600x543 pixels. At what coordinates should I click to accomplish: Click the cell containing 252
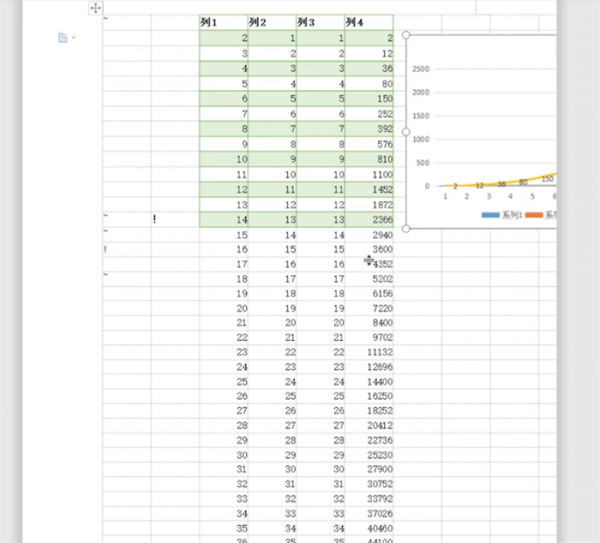[369, 114]
